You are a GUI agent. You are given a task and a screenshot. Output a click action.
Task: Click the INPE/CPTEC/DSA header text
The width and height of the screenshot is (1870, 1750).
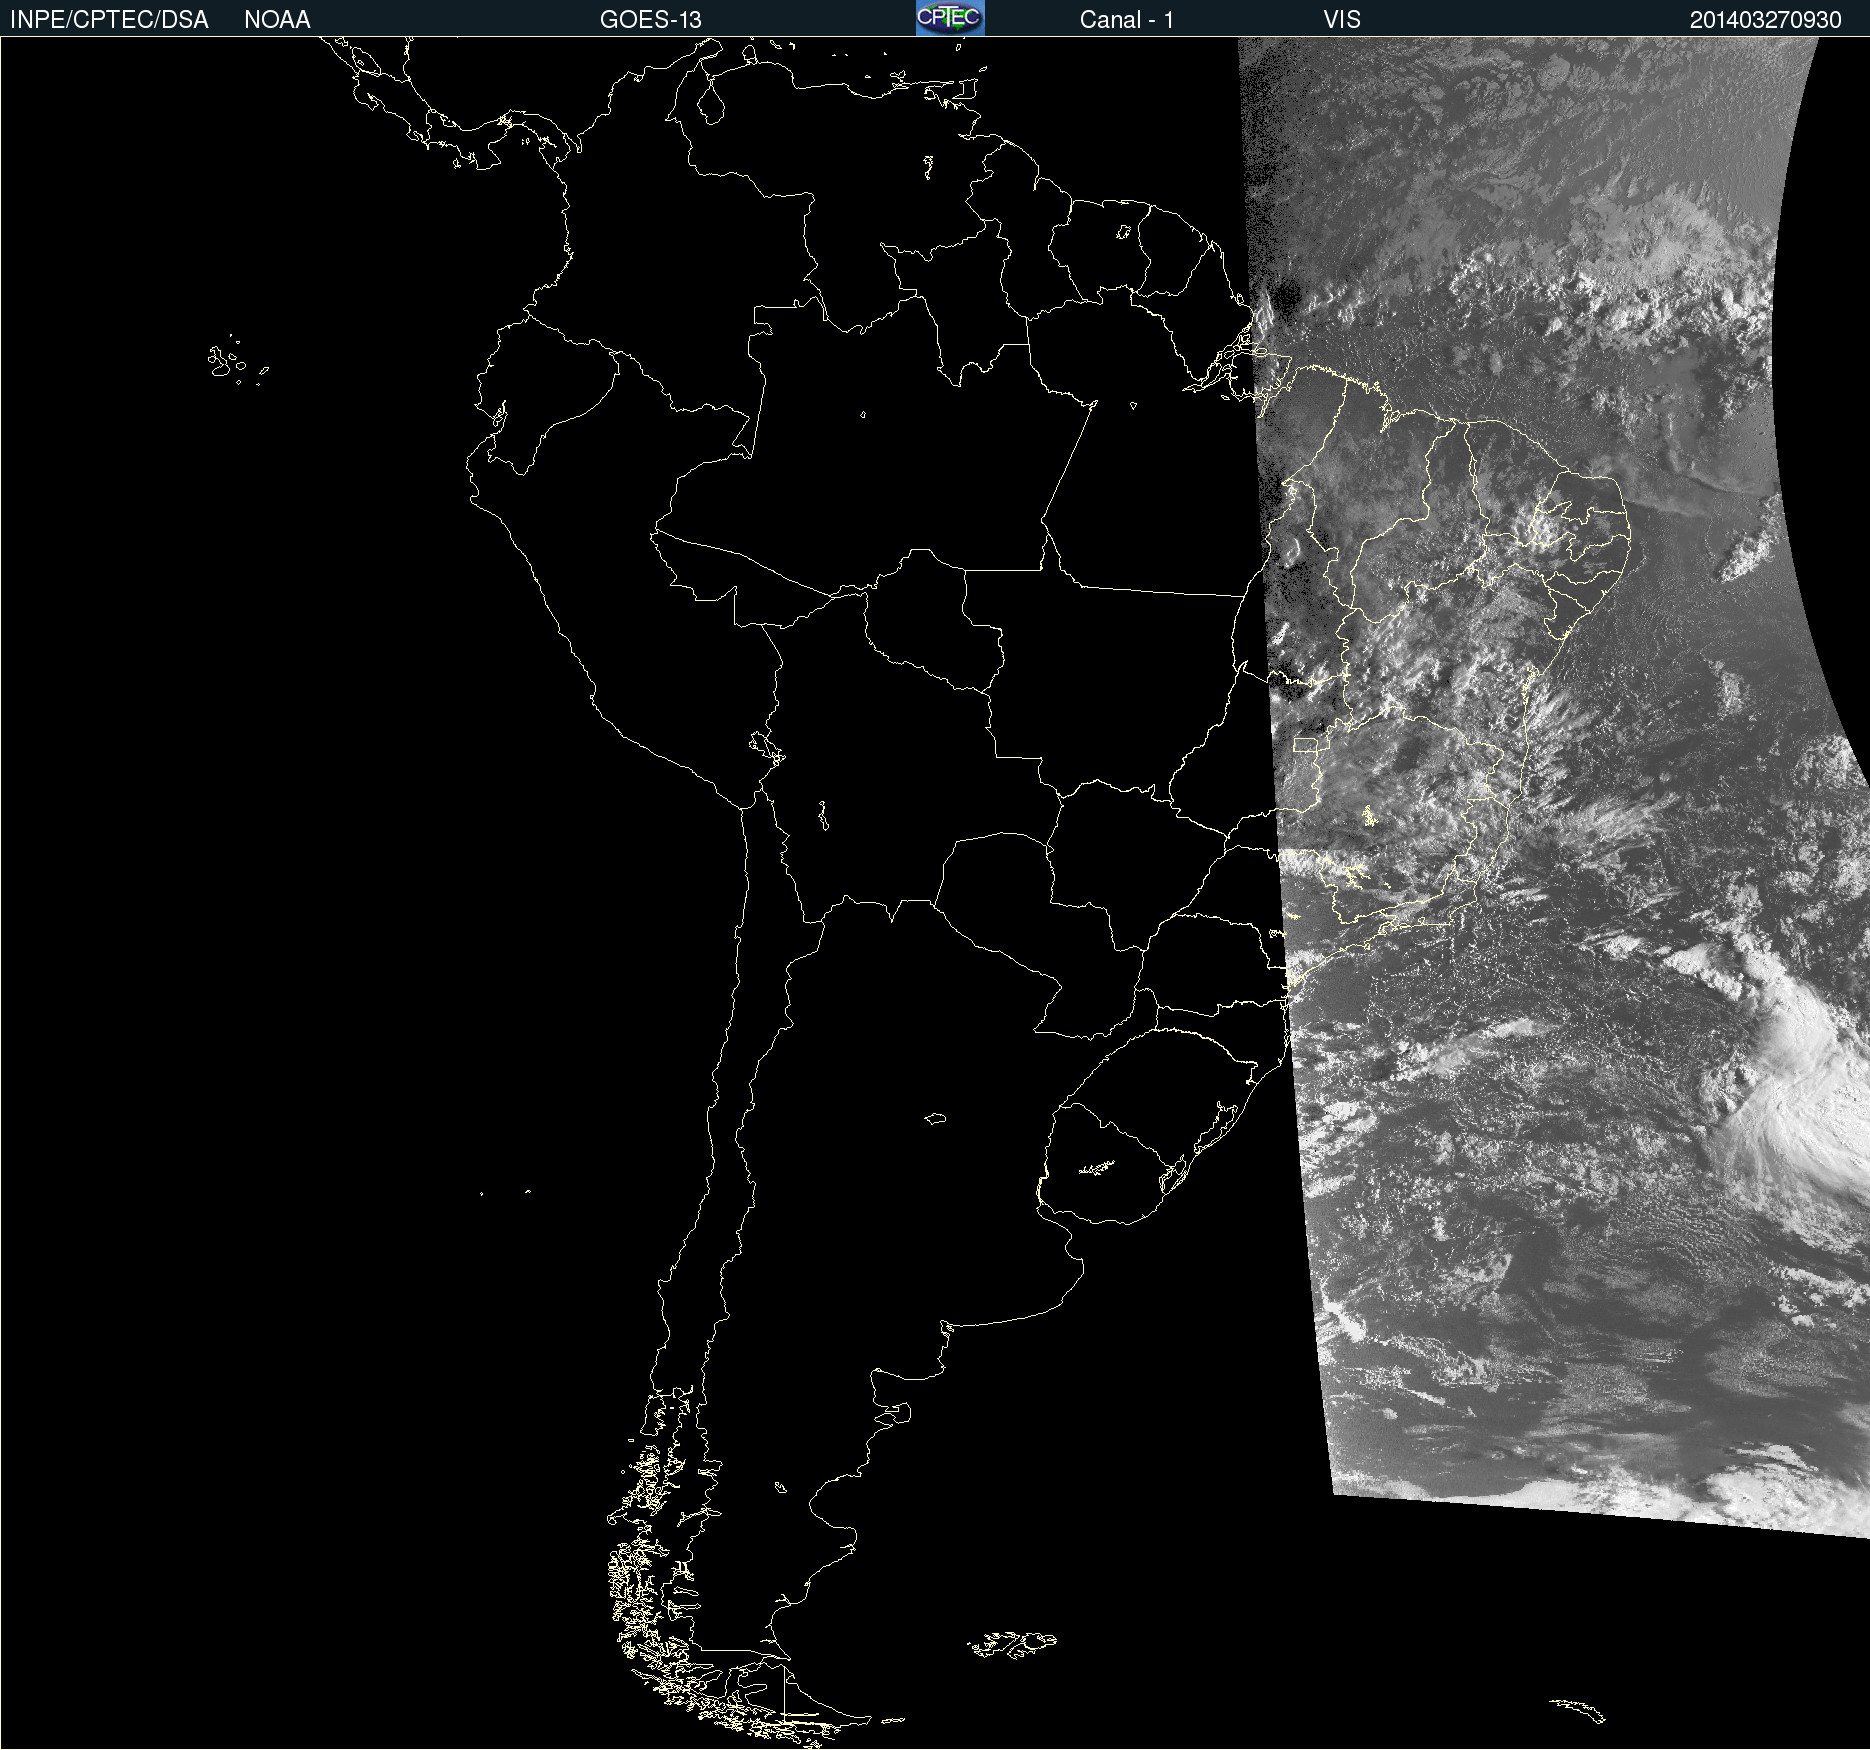[x=109, y=20]
